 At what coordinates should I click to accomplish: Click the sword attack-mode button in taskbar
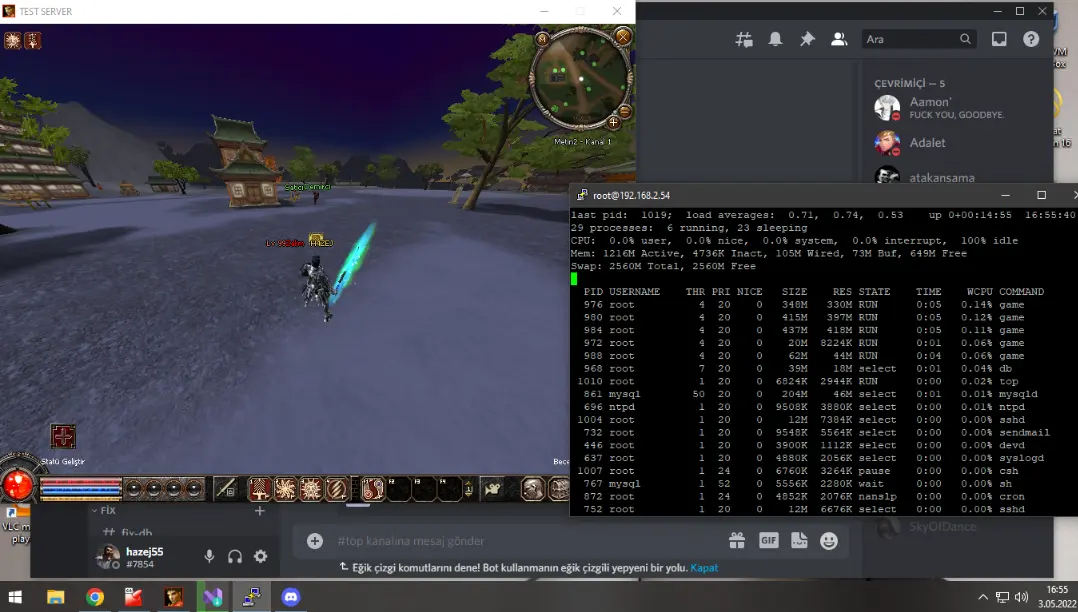tap(226, 489)
